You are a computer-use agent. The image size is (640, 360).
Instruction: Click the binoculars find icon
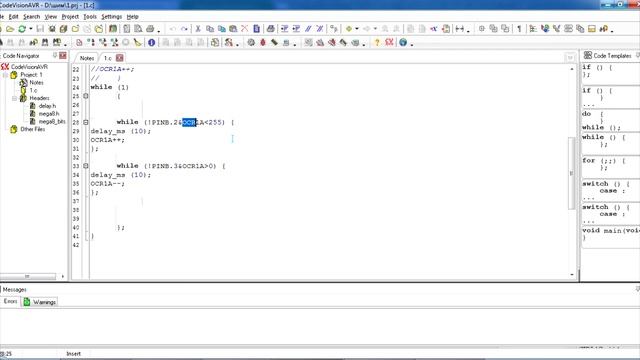[x=45, y=42]
